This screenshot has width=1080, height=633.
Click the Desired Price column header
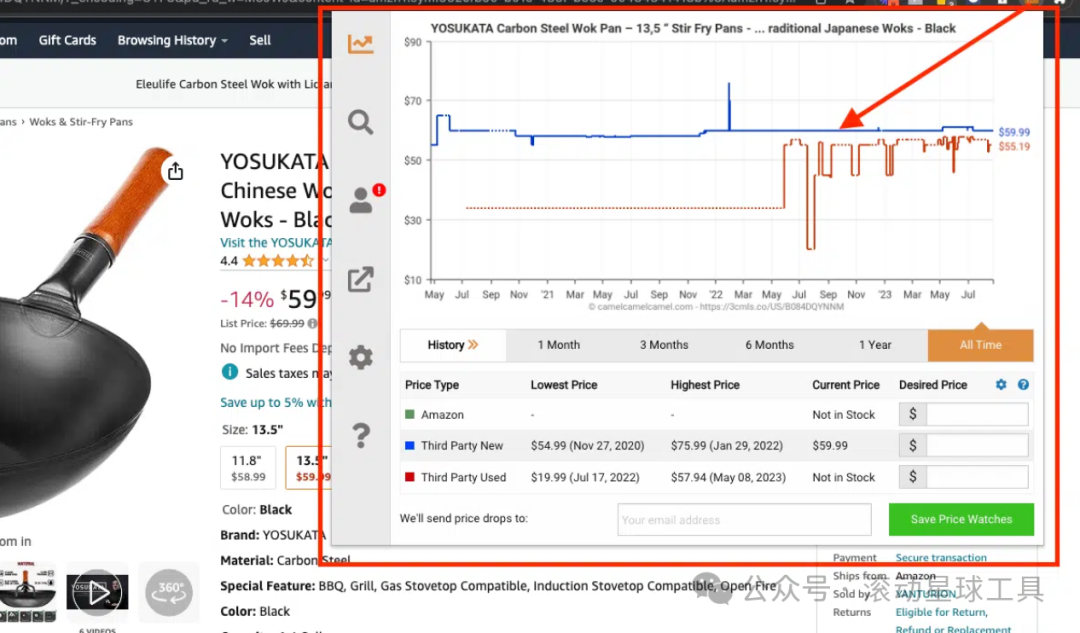[x=933, y=385]
